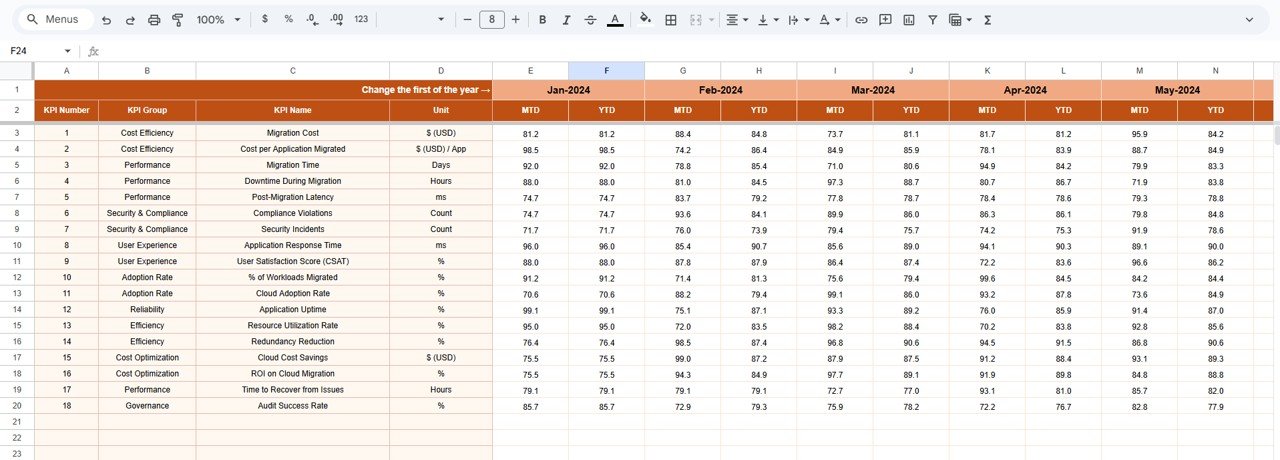Click the undo arrow
Viewport: 1280px width, 460px height.
pyautogui.click(x=106, y=20)
